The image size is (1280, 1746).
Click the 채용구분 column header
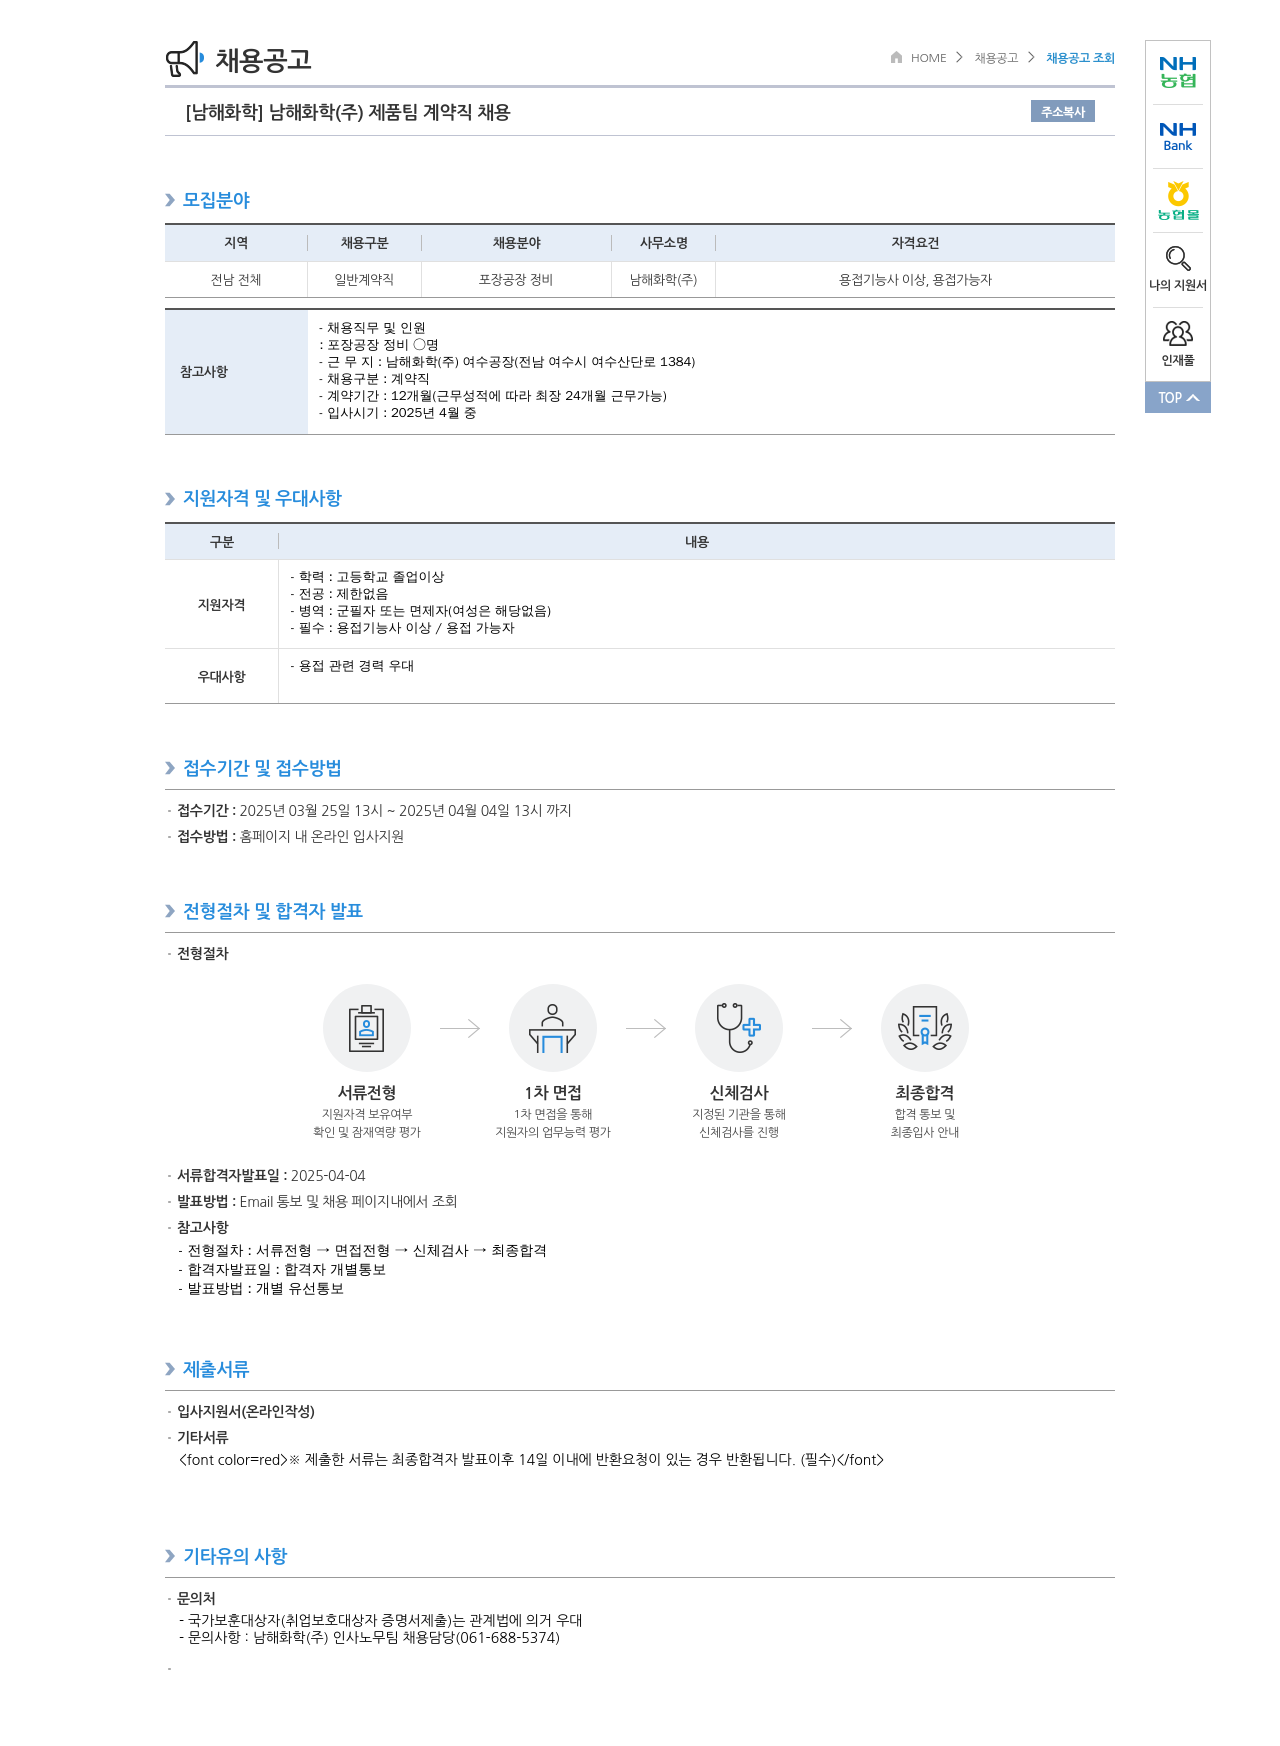364,243
